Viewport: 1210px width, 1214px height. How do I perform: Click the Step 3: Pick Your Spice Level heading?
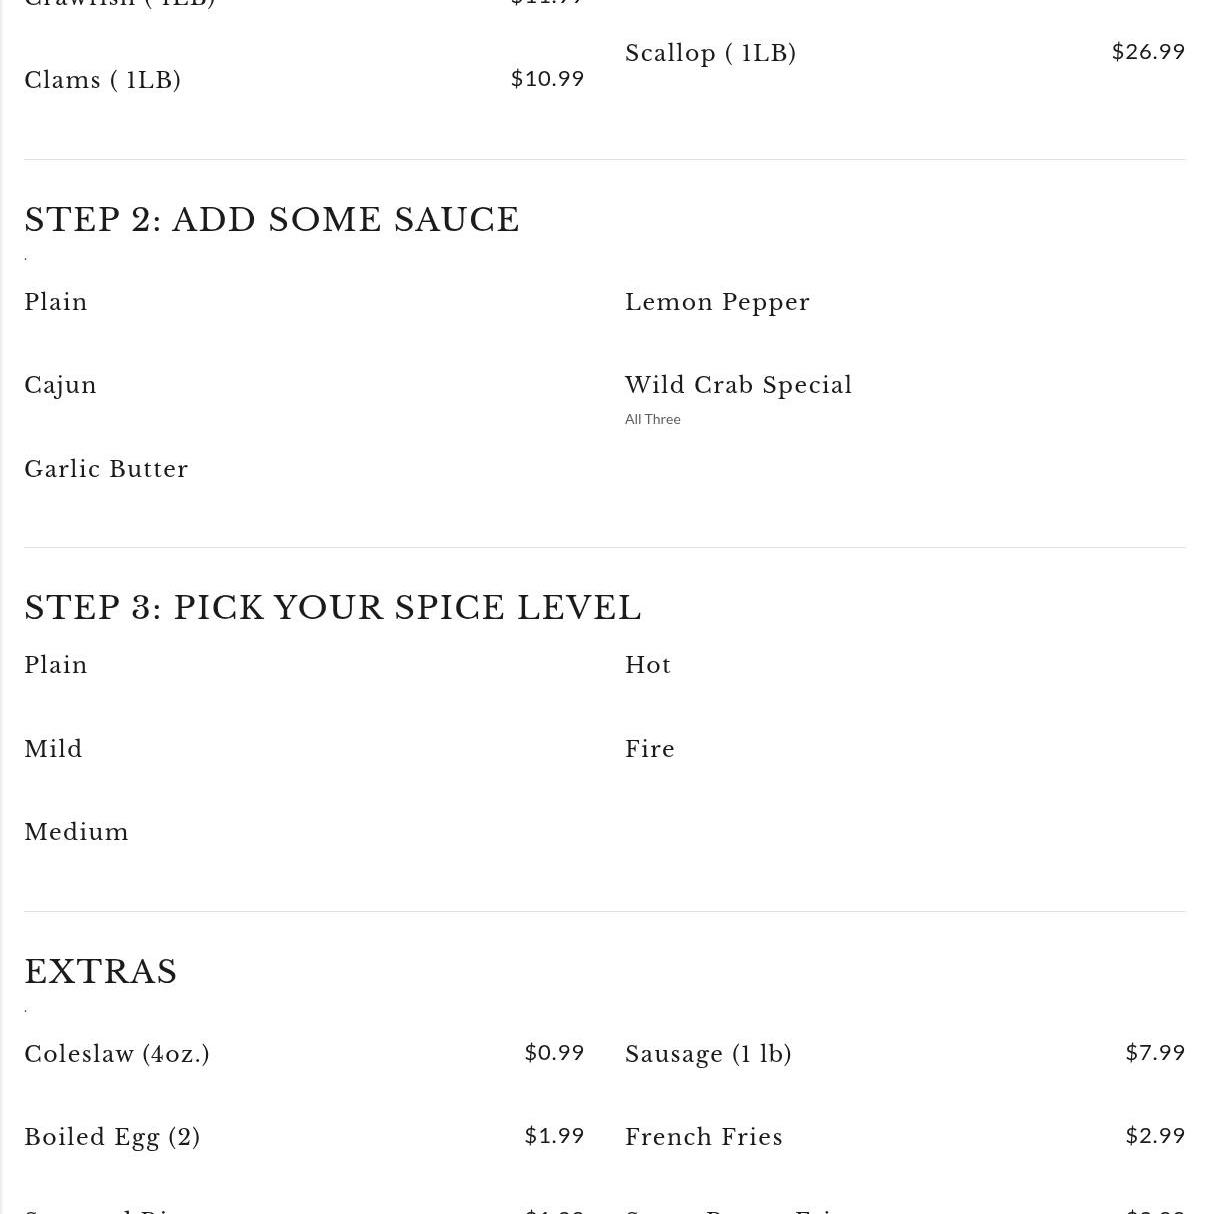(332, 608)
